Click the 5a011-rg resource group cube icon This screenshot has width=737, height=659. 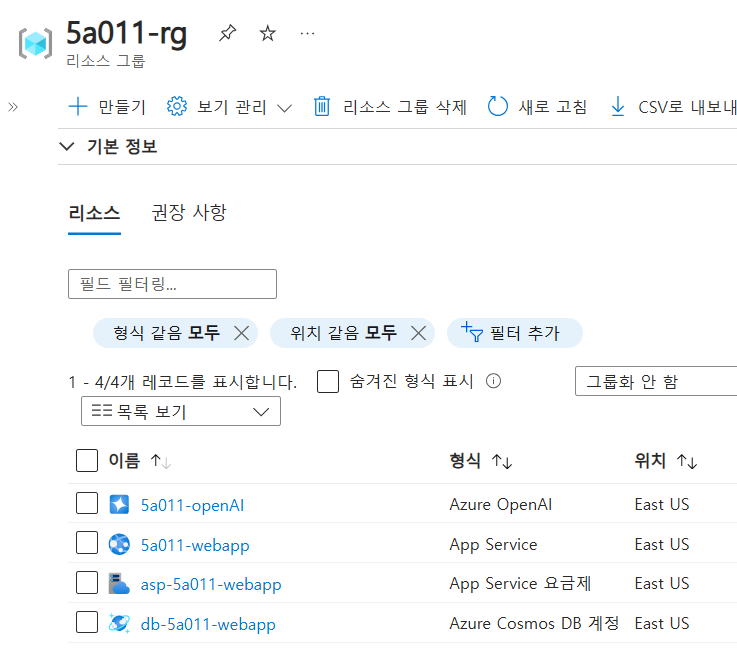[x=35, y=44]
